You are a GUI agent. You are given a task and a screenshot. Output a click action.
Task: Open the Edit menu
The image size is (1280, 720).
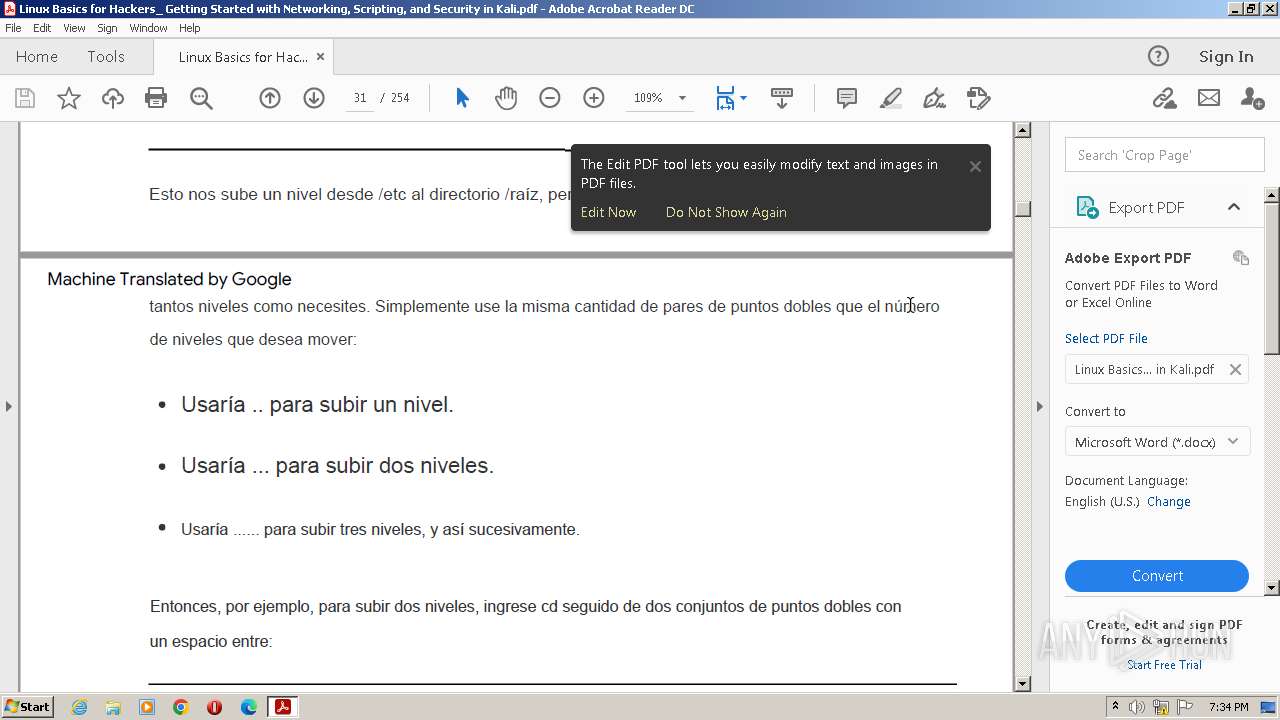coord(42,28)
